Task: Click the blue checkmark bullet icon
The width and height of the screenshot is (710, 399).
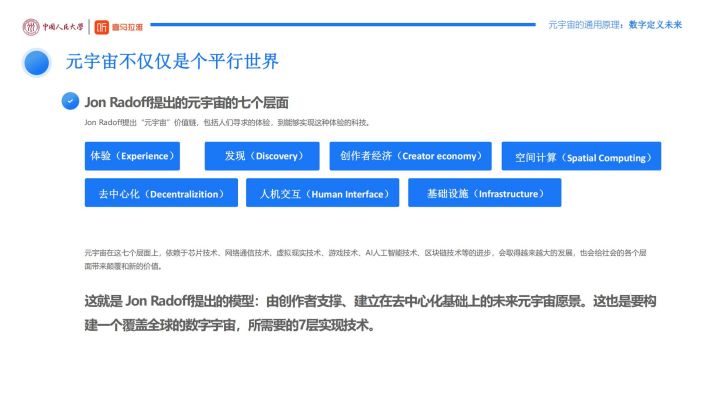Action: [70, 101]
